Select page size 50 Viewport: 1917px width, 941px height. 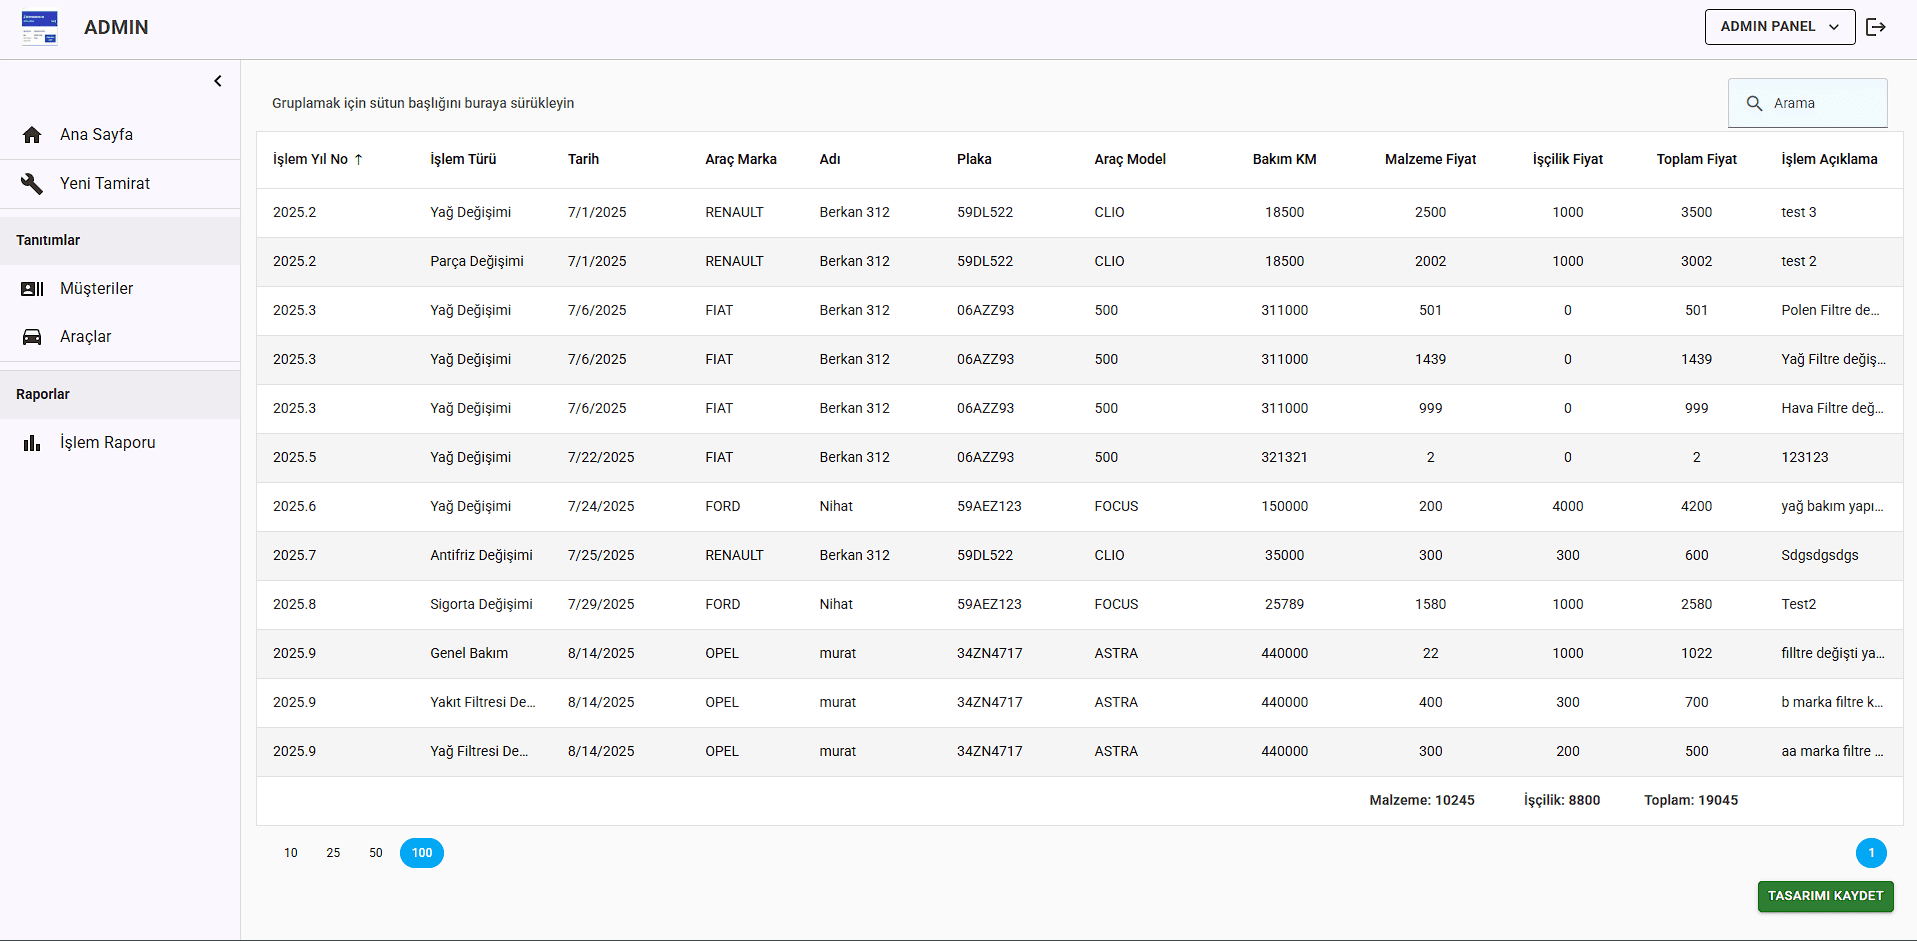click(376, 853)
